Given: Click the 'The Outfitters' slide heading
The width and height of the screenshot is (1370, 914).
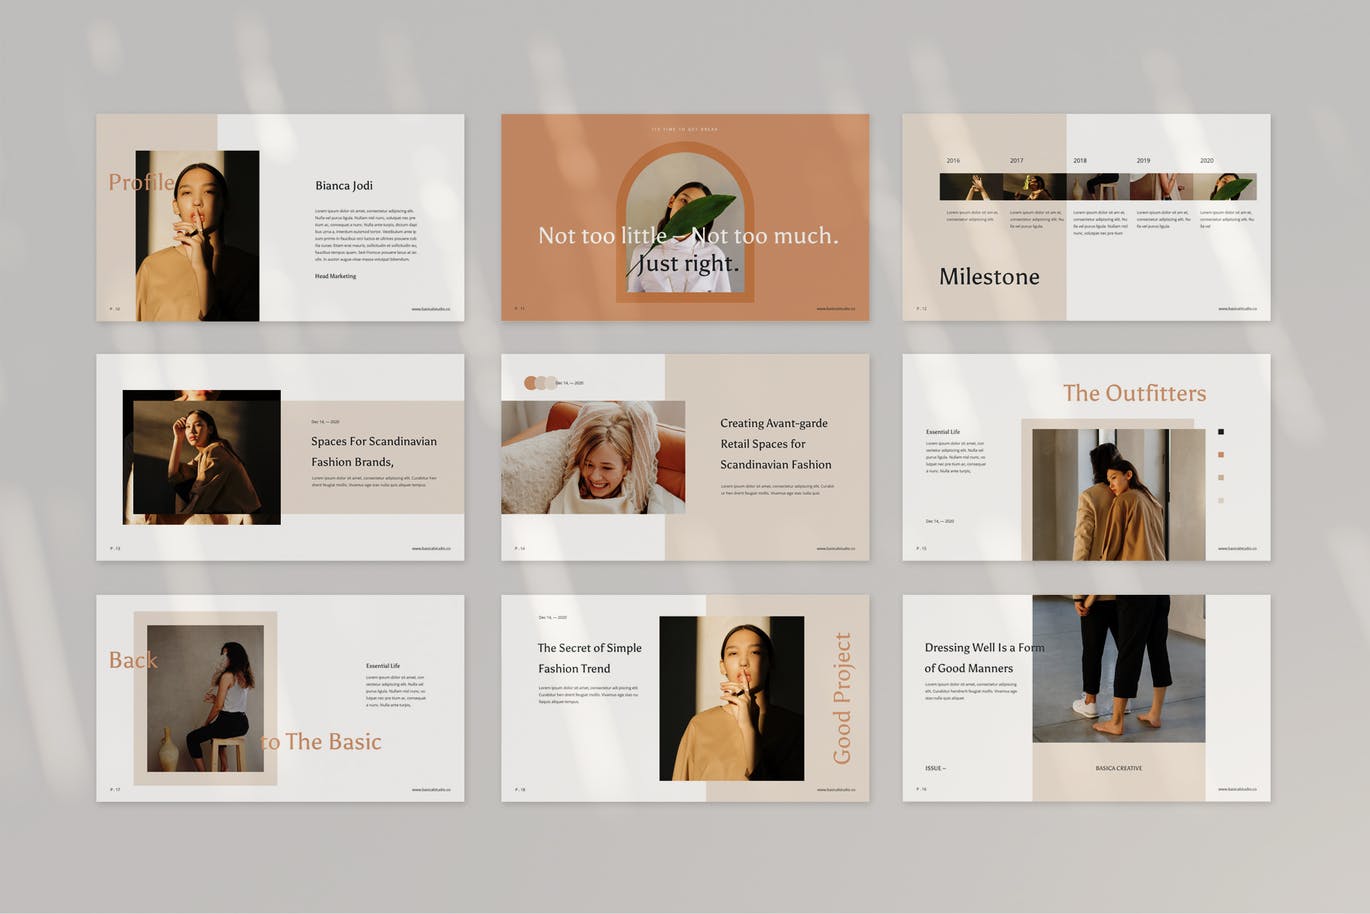Looking at the screenshot, I should (x=1134, y=393).
